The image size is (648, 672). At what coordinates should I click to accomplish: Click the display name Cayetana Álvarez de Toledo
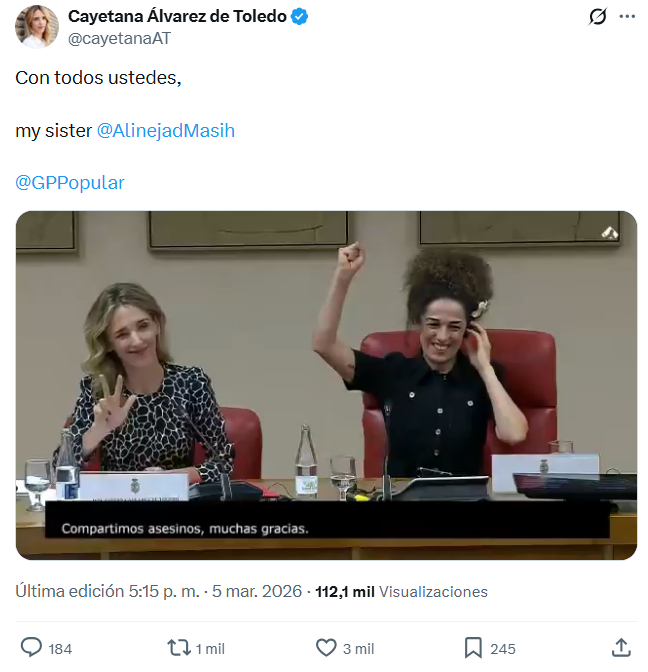click(177, 16)
